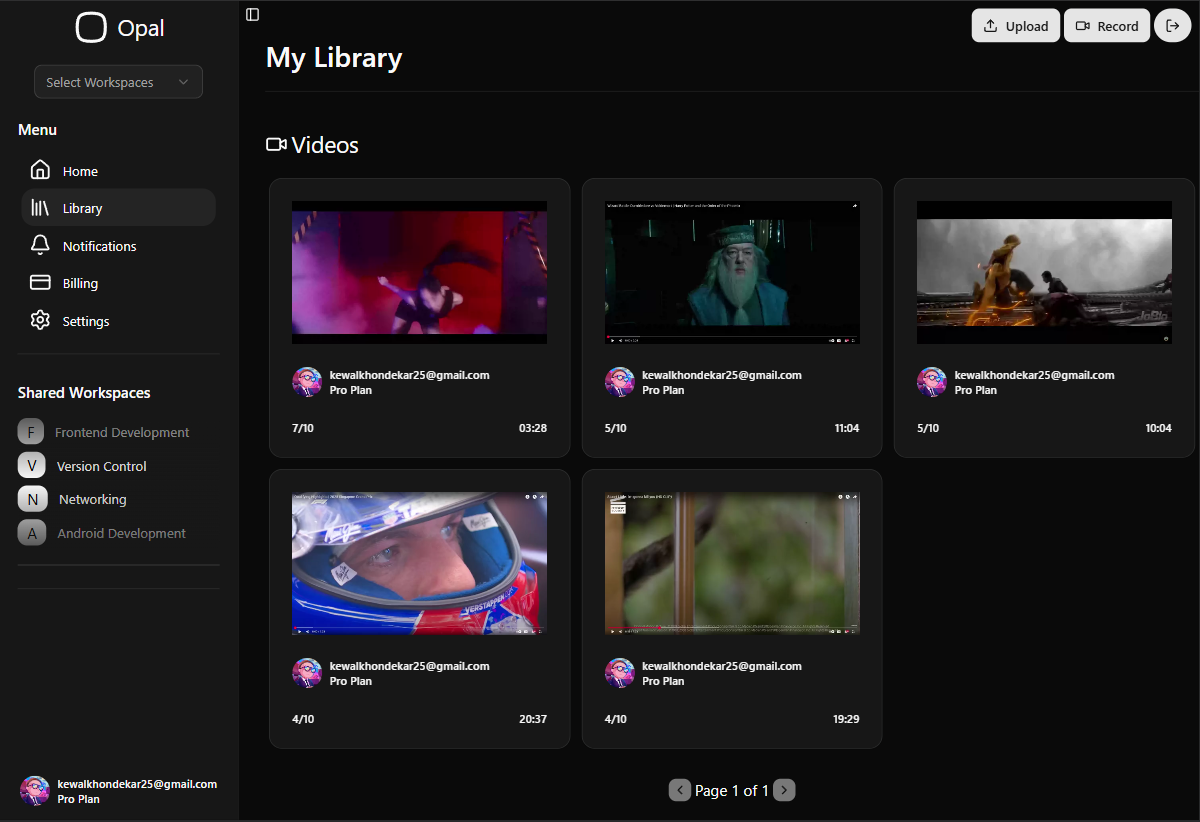The image size is (1200, 822).
Task: Click the Upload button
Action: 1016,26
